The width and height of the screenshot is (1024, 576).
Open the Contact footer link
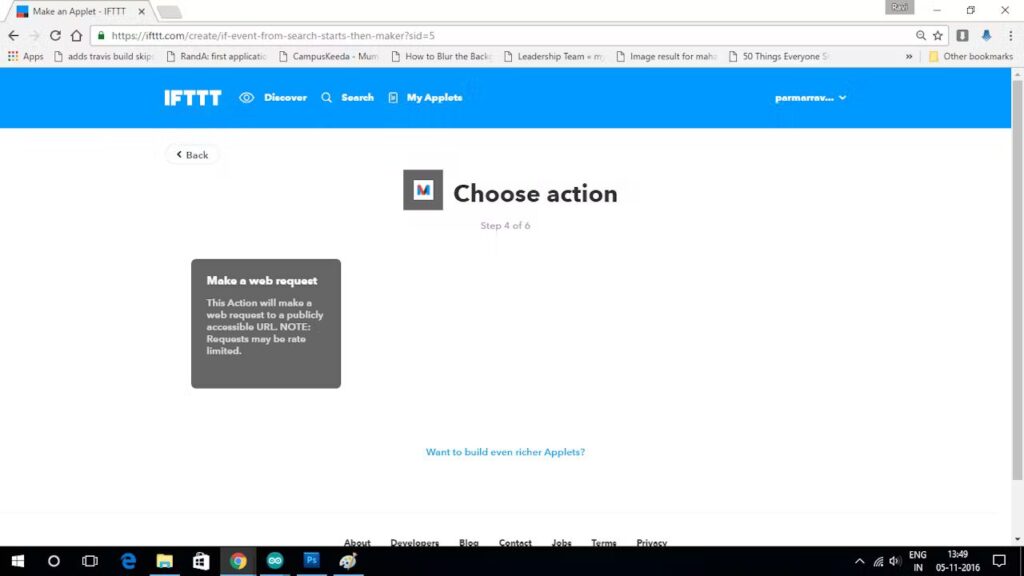tap(515, 542)
